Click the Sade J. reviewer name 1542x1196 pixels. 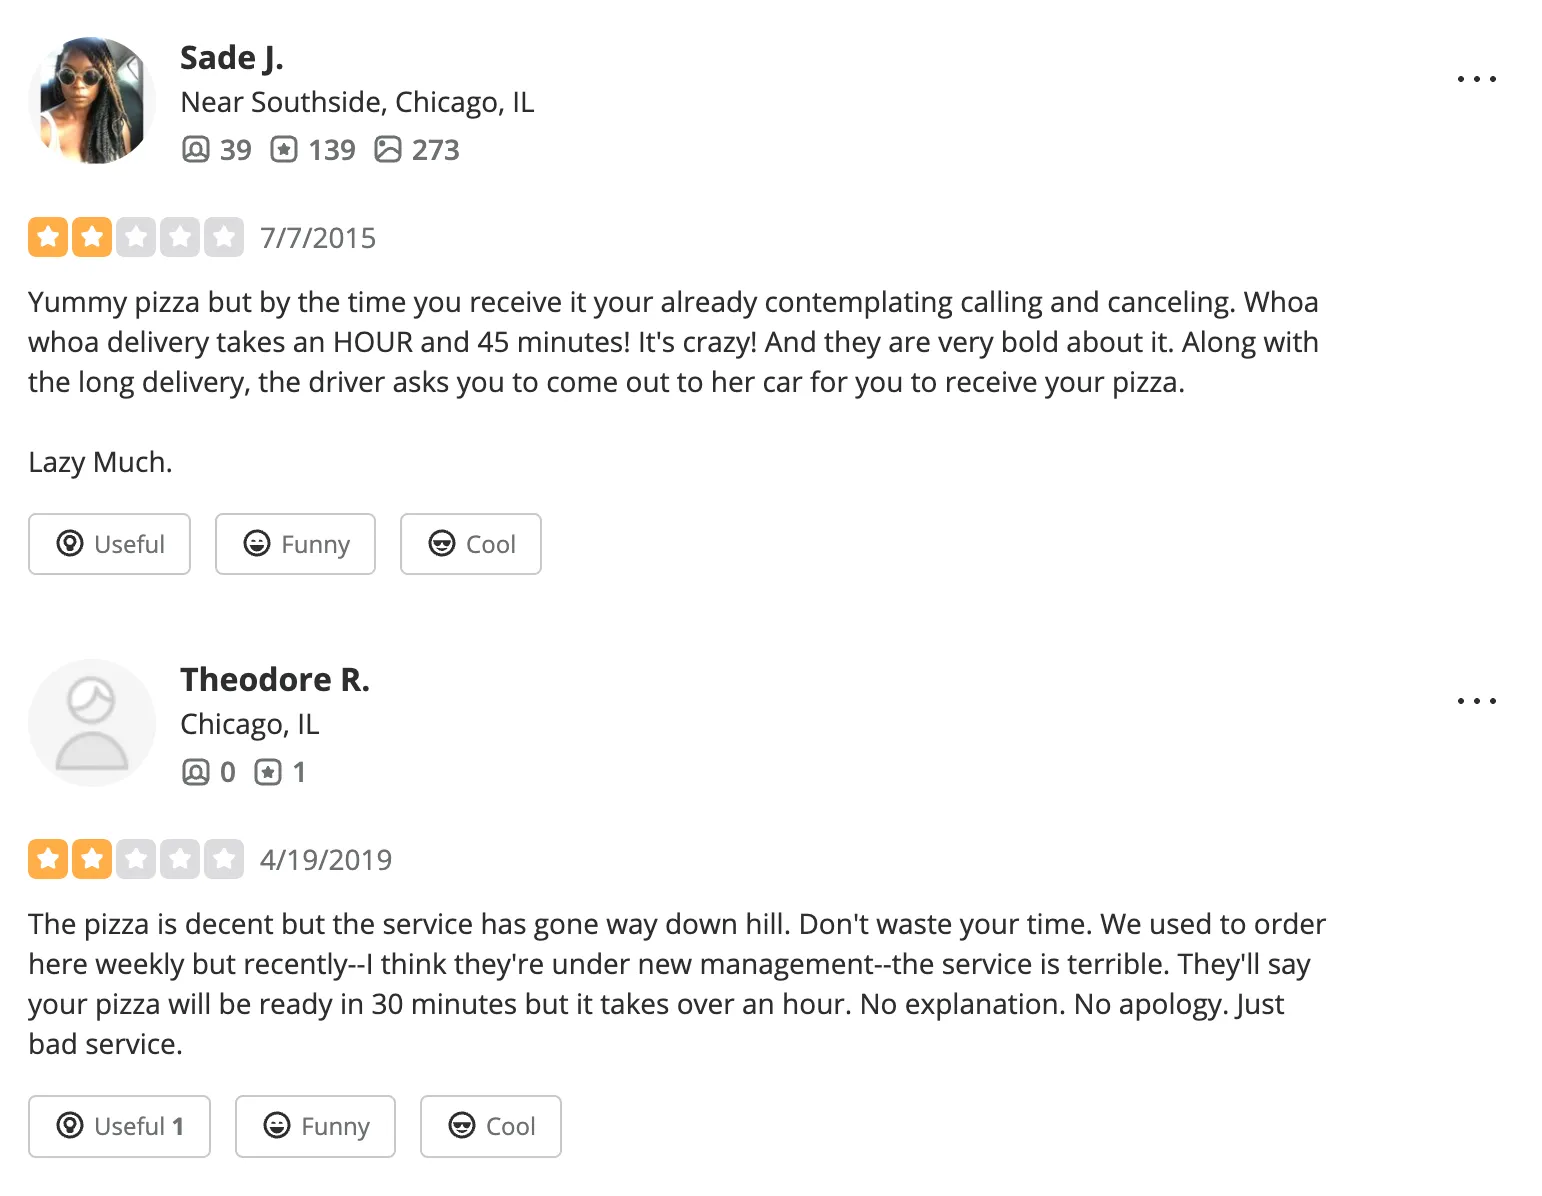click(x=232, y=58)
